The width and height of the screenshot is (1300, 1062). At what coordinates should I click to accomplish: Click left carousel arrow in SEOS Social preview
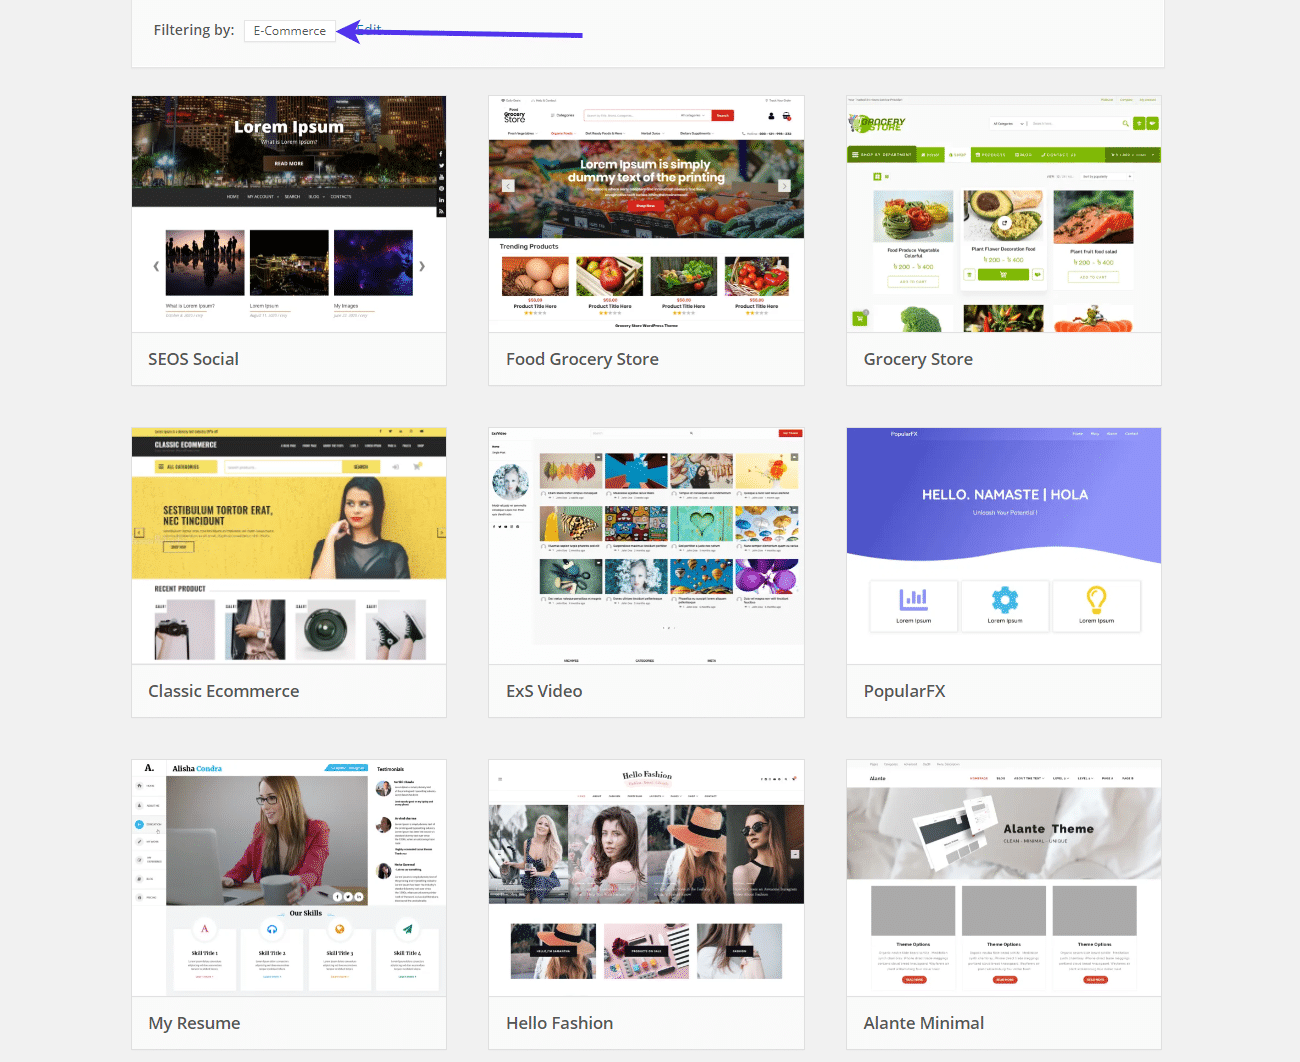tap(156, 266)
